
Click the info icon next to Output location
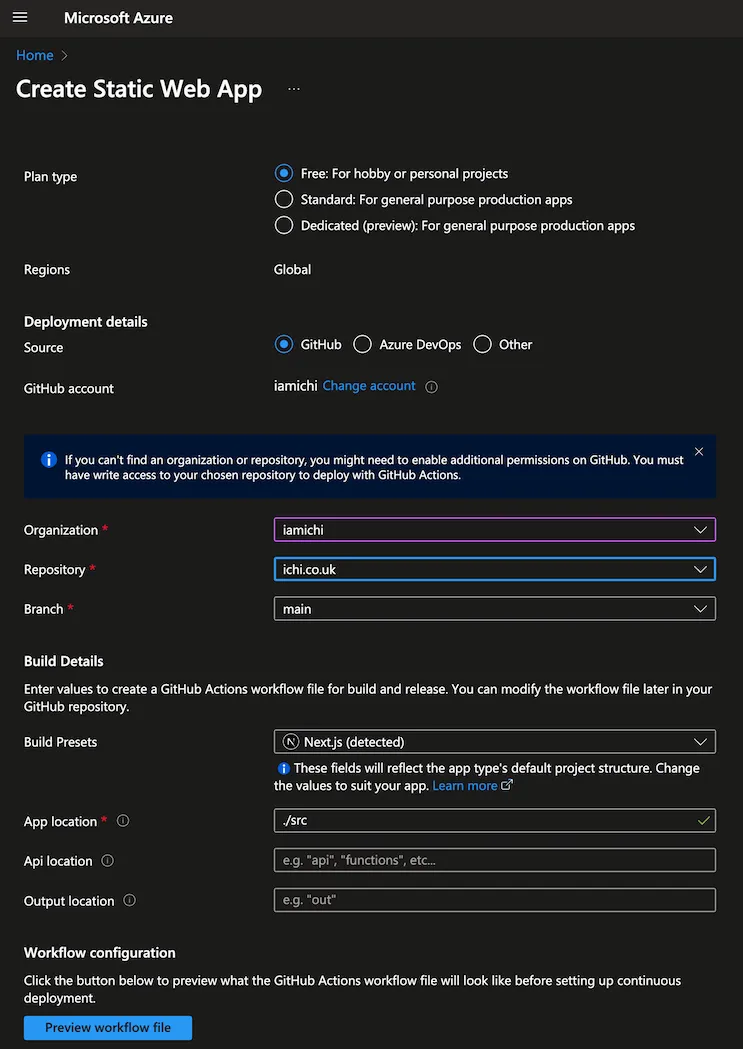point(130,900)
